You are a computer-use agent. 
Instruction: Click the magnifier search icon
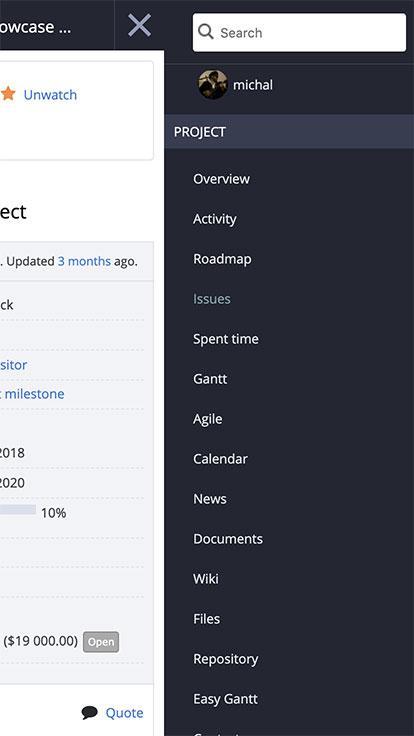pos(206,32)
